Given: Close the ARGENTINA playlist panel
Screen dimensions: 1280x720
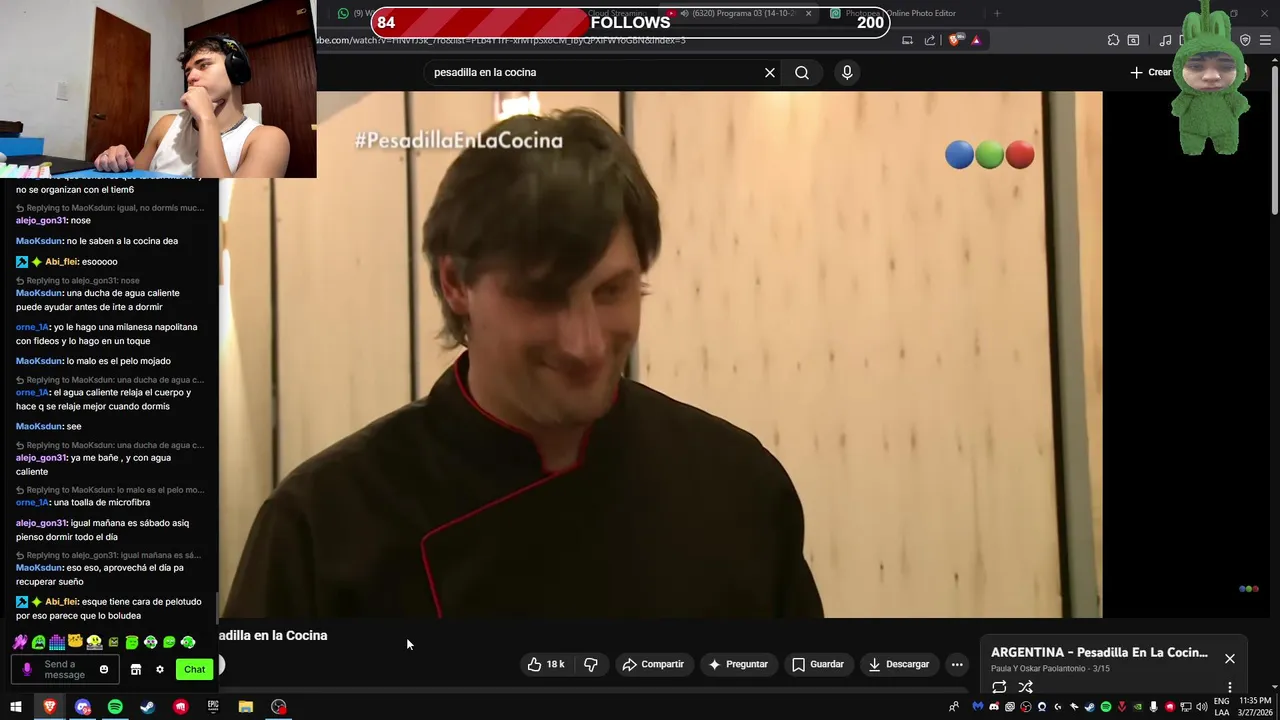Looking at the screenshot, I should [1230, 658].
